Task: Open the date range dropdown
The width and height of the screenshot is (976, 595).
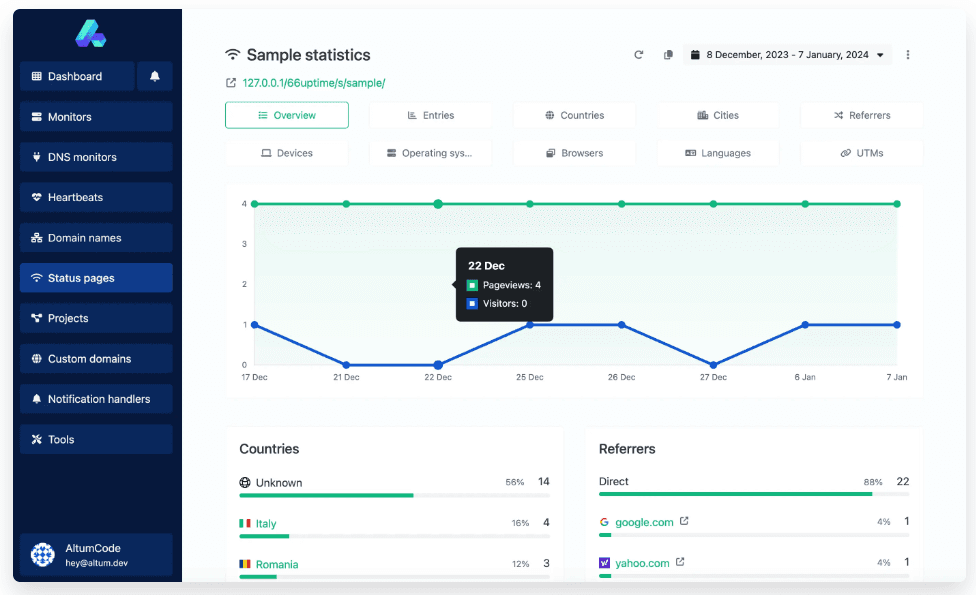Action: (x=787, y=55)
